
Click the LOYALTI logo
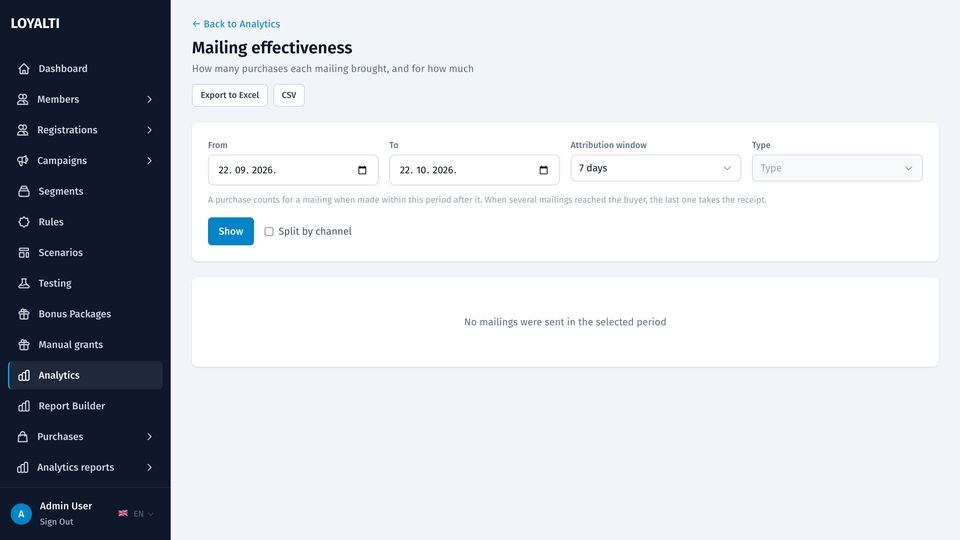pyautogui.click(x=35, y=23)
